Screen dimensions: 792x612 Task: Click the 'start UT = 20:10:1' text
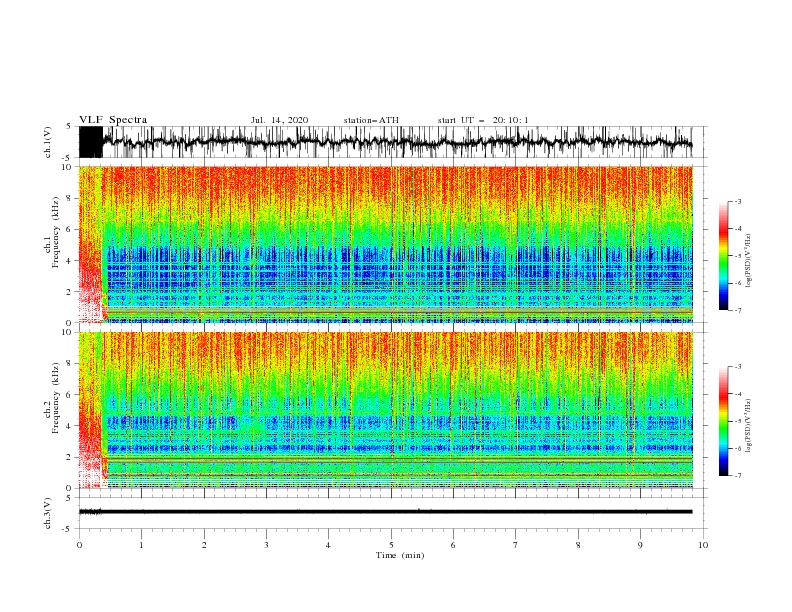point(483,120)
